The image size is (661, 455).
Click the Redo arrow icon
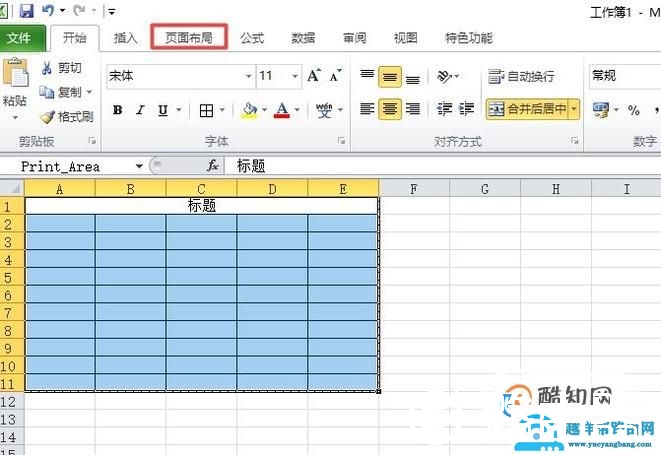pos(79,10)
